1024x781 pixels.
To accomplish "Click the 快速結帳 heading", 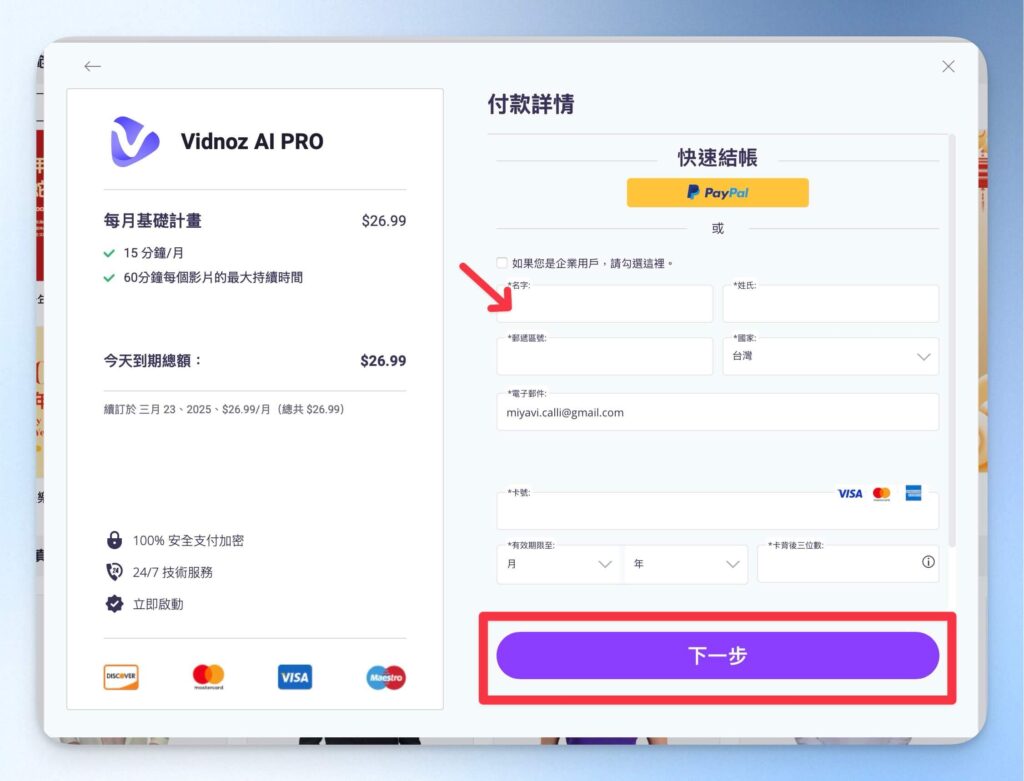I will click(x=717, y=157).
